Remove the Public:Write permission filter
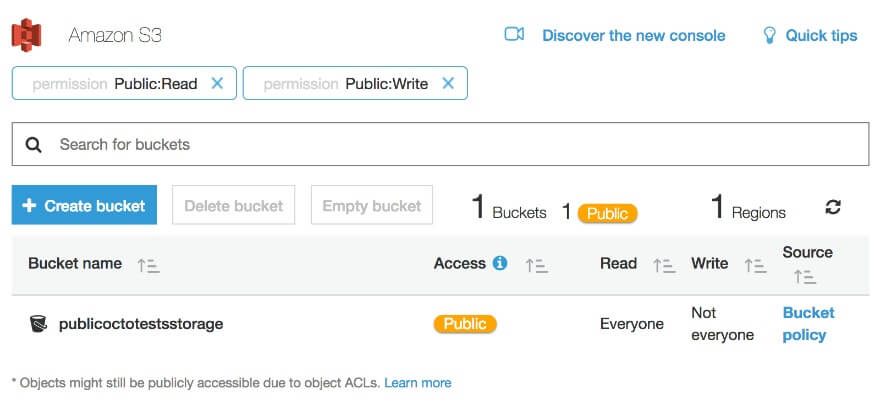The height and width of the screenshot is (413, 876). click(x=447, y=83)
